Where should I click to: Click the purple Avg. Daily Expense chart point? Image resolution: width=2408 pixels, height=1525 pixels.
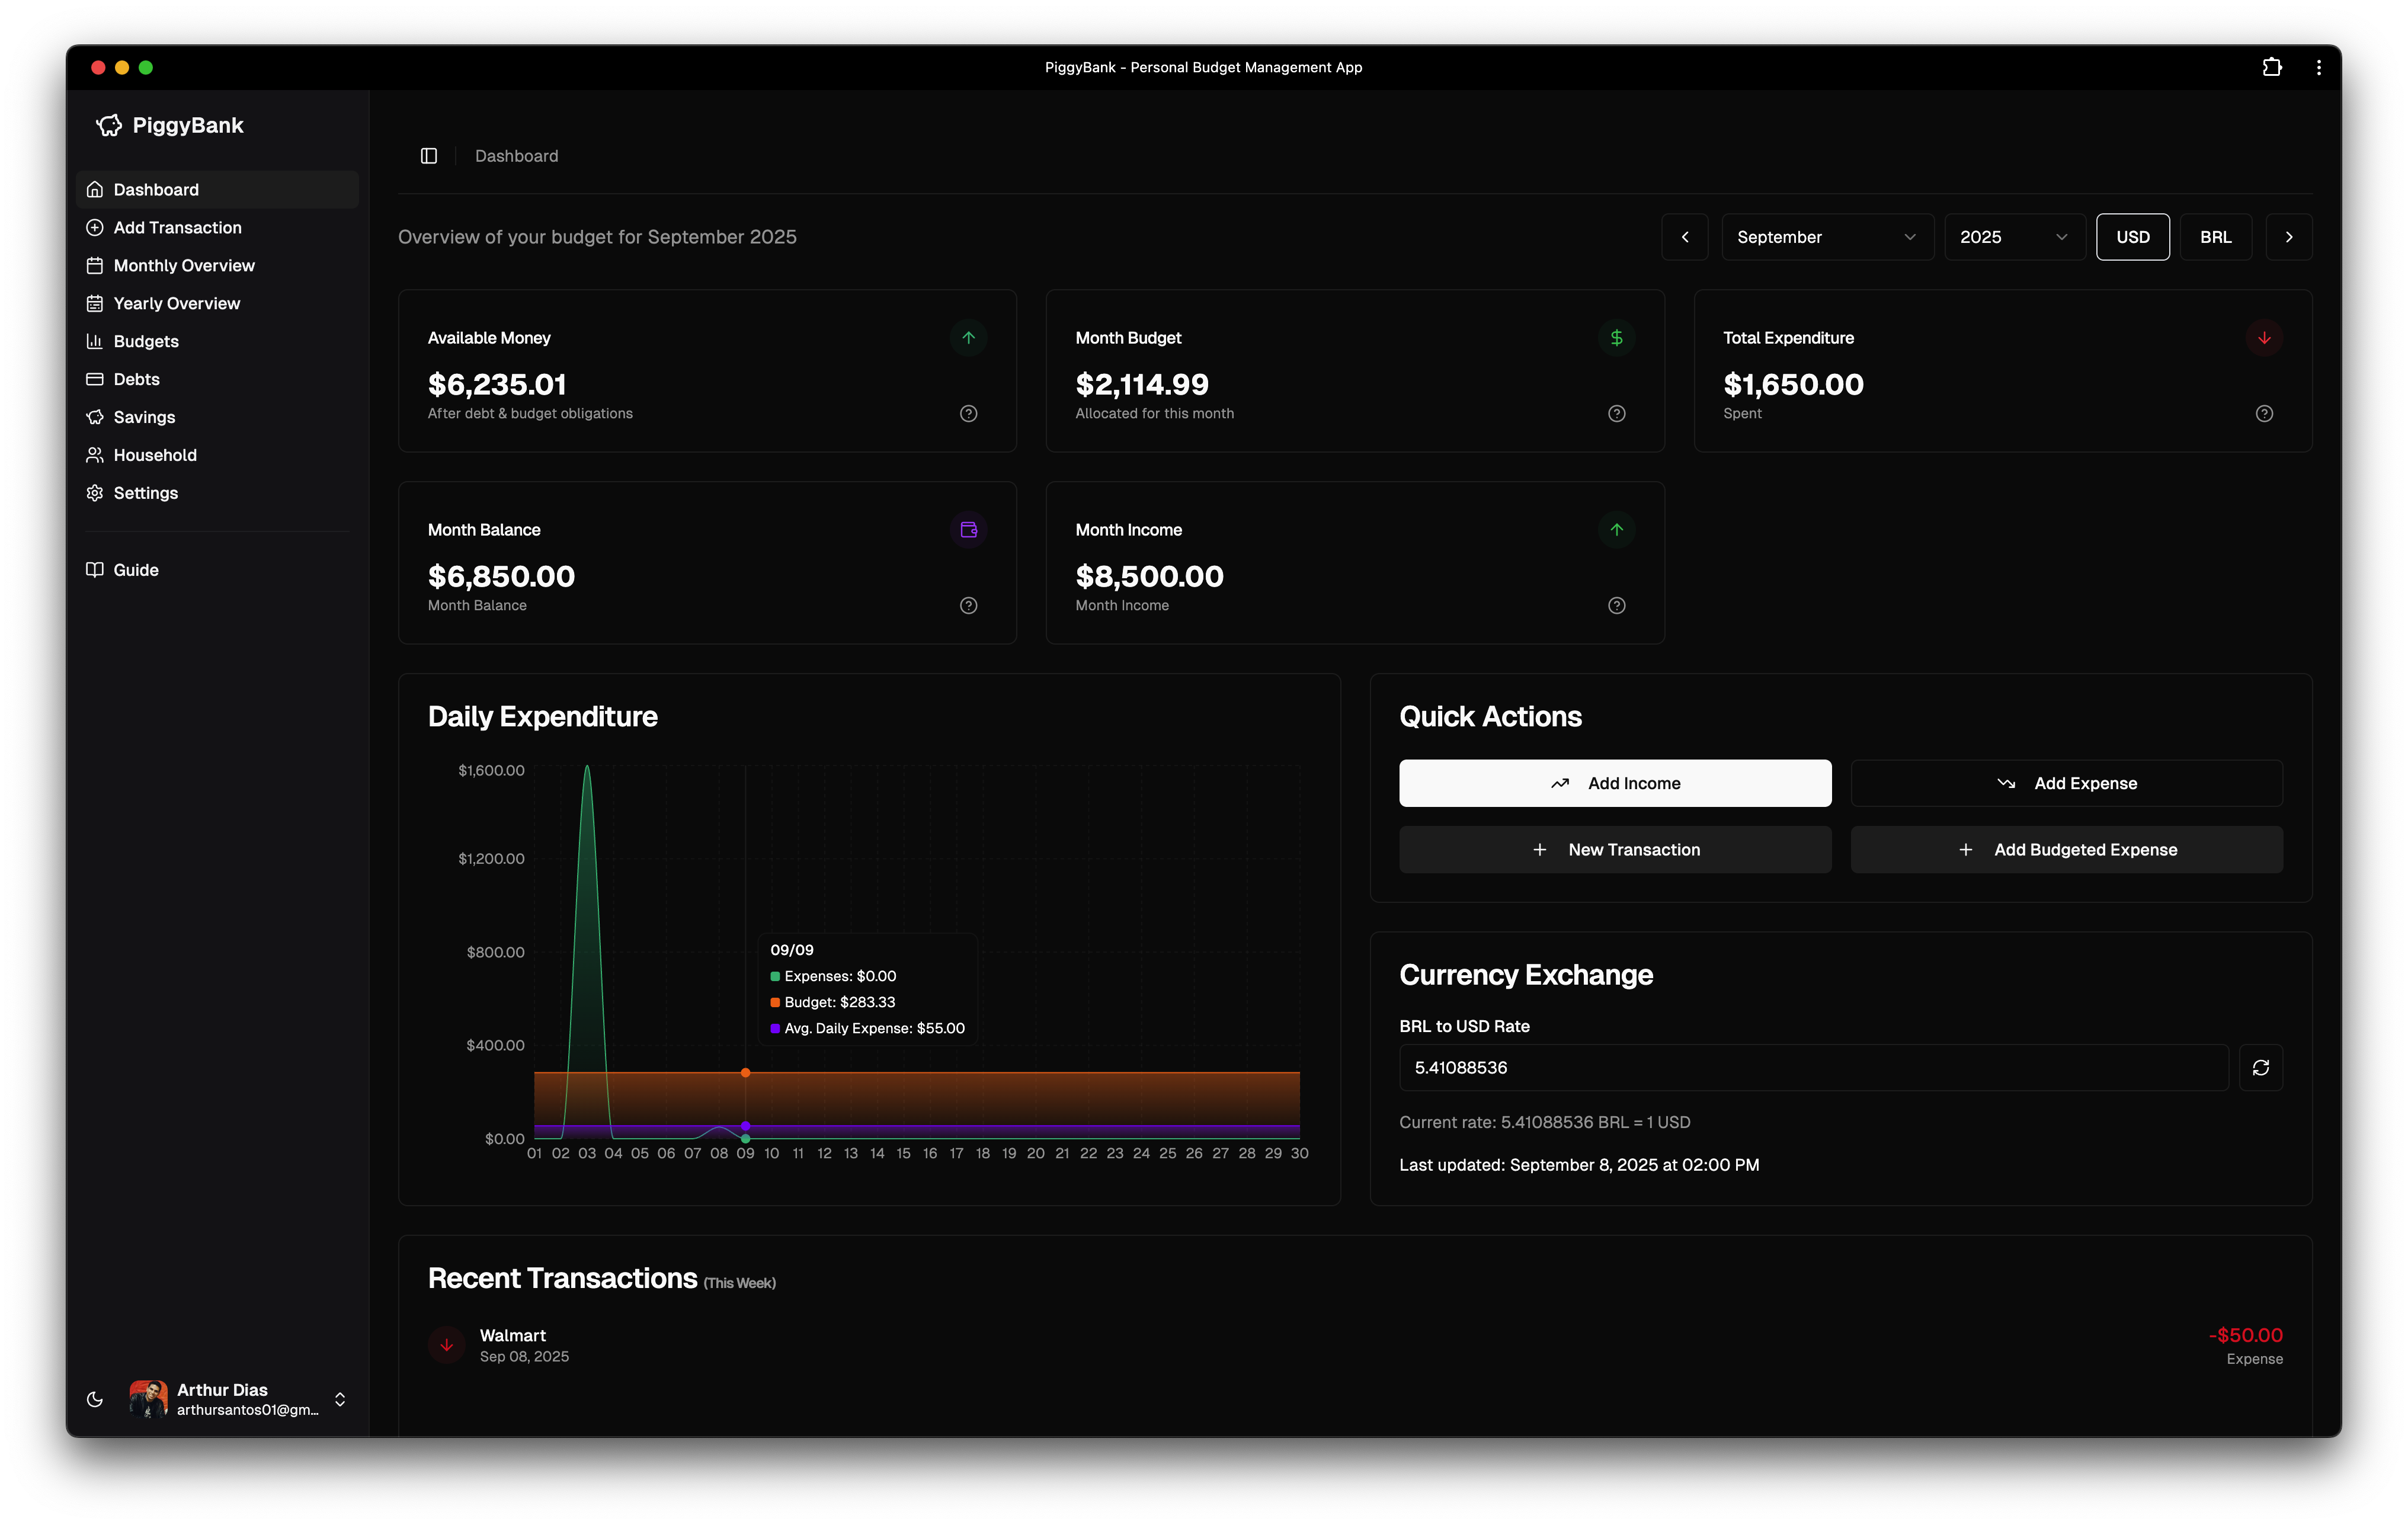[x=745, y=1127]
